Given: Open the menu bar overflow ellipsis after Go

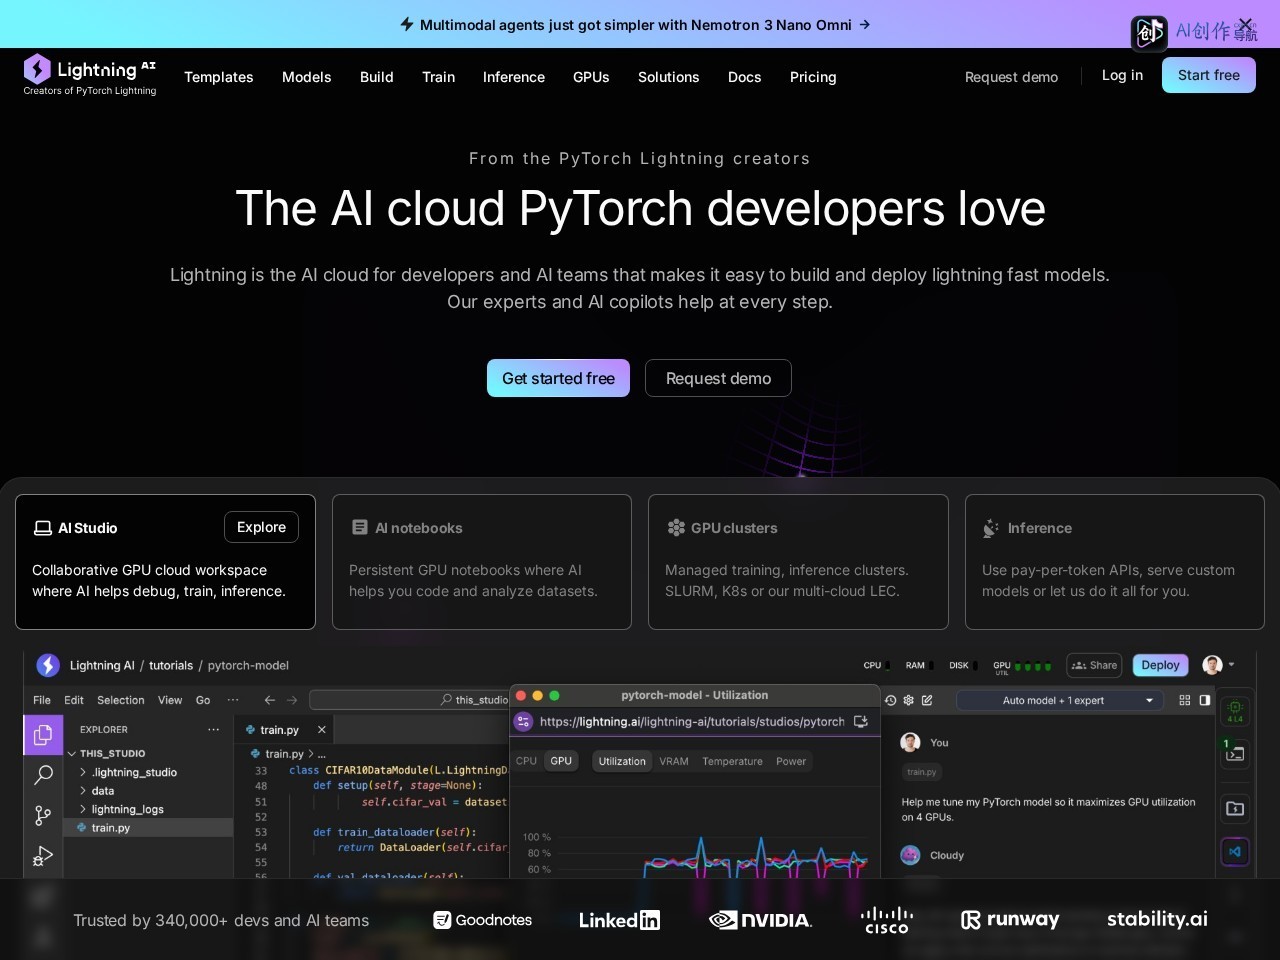Looking at the screenshot, I should tap(233, 700).
